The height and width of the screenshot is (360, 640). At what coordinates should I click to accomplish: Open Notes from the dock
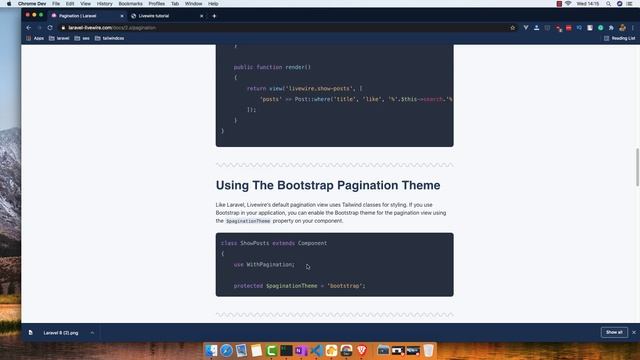256,350
